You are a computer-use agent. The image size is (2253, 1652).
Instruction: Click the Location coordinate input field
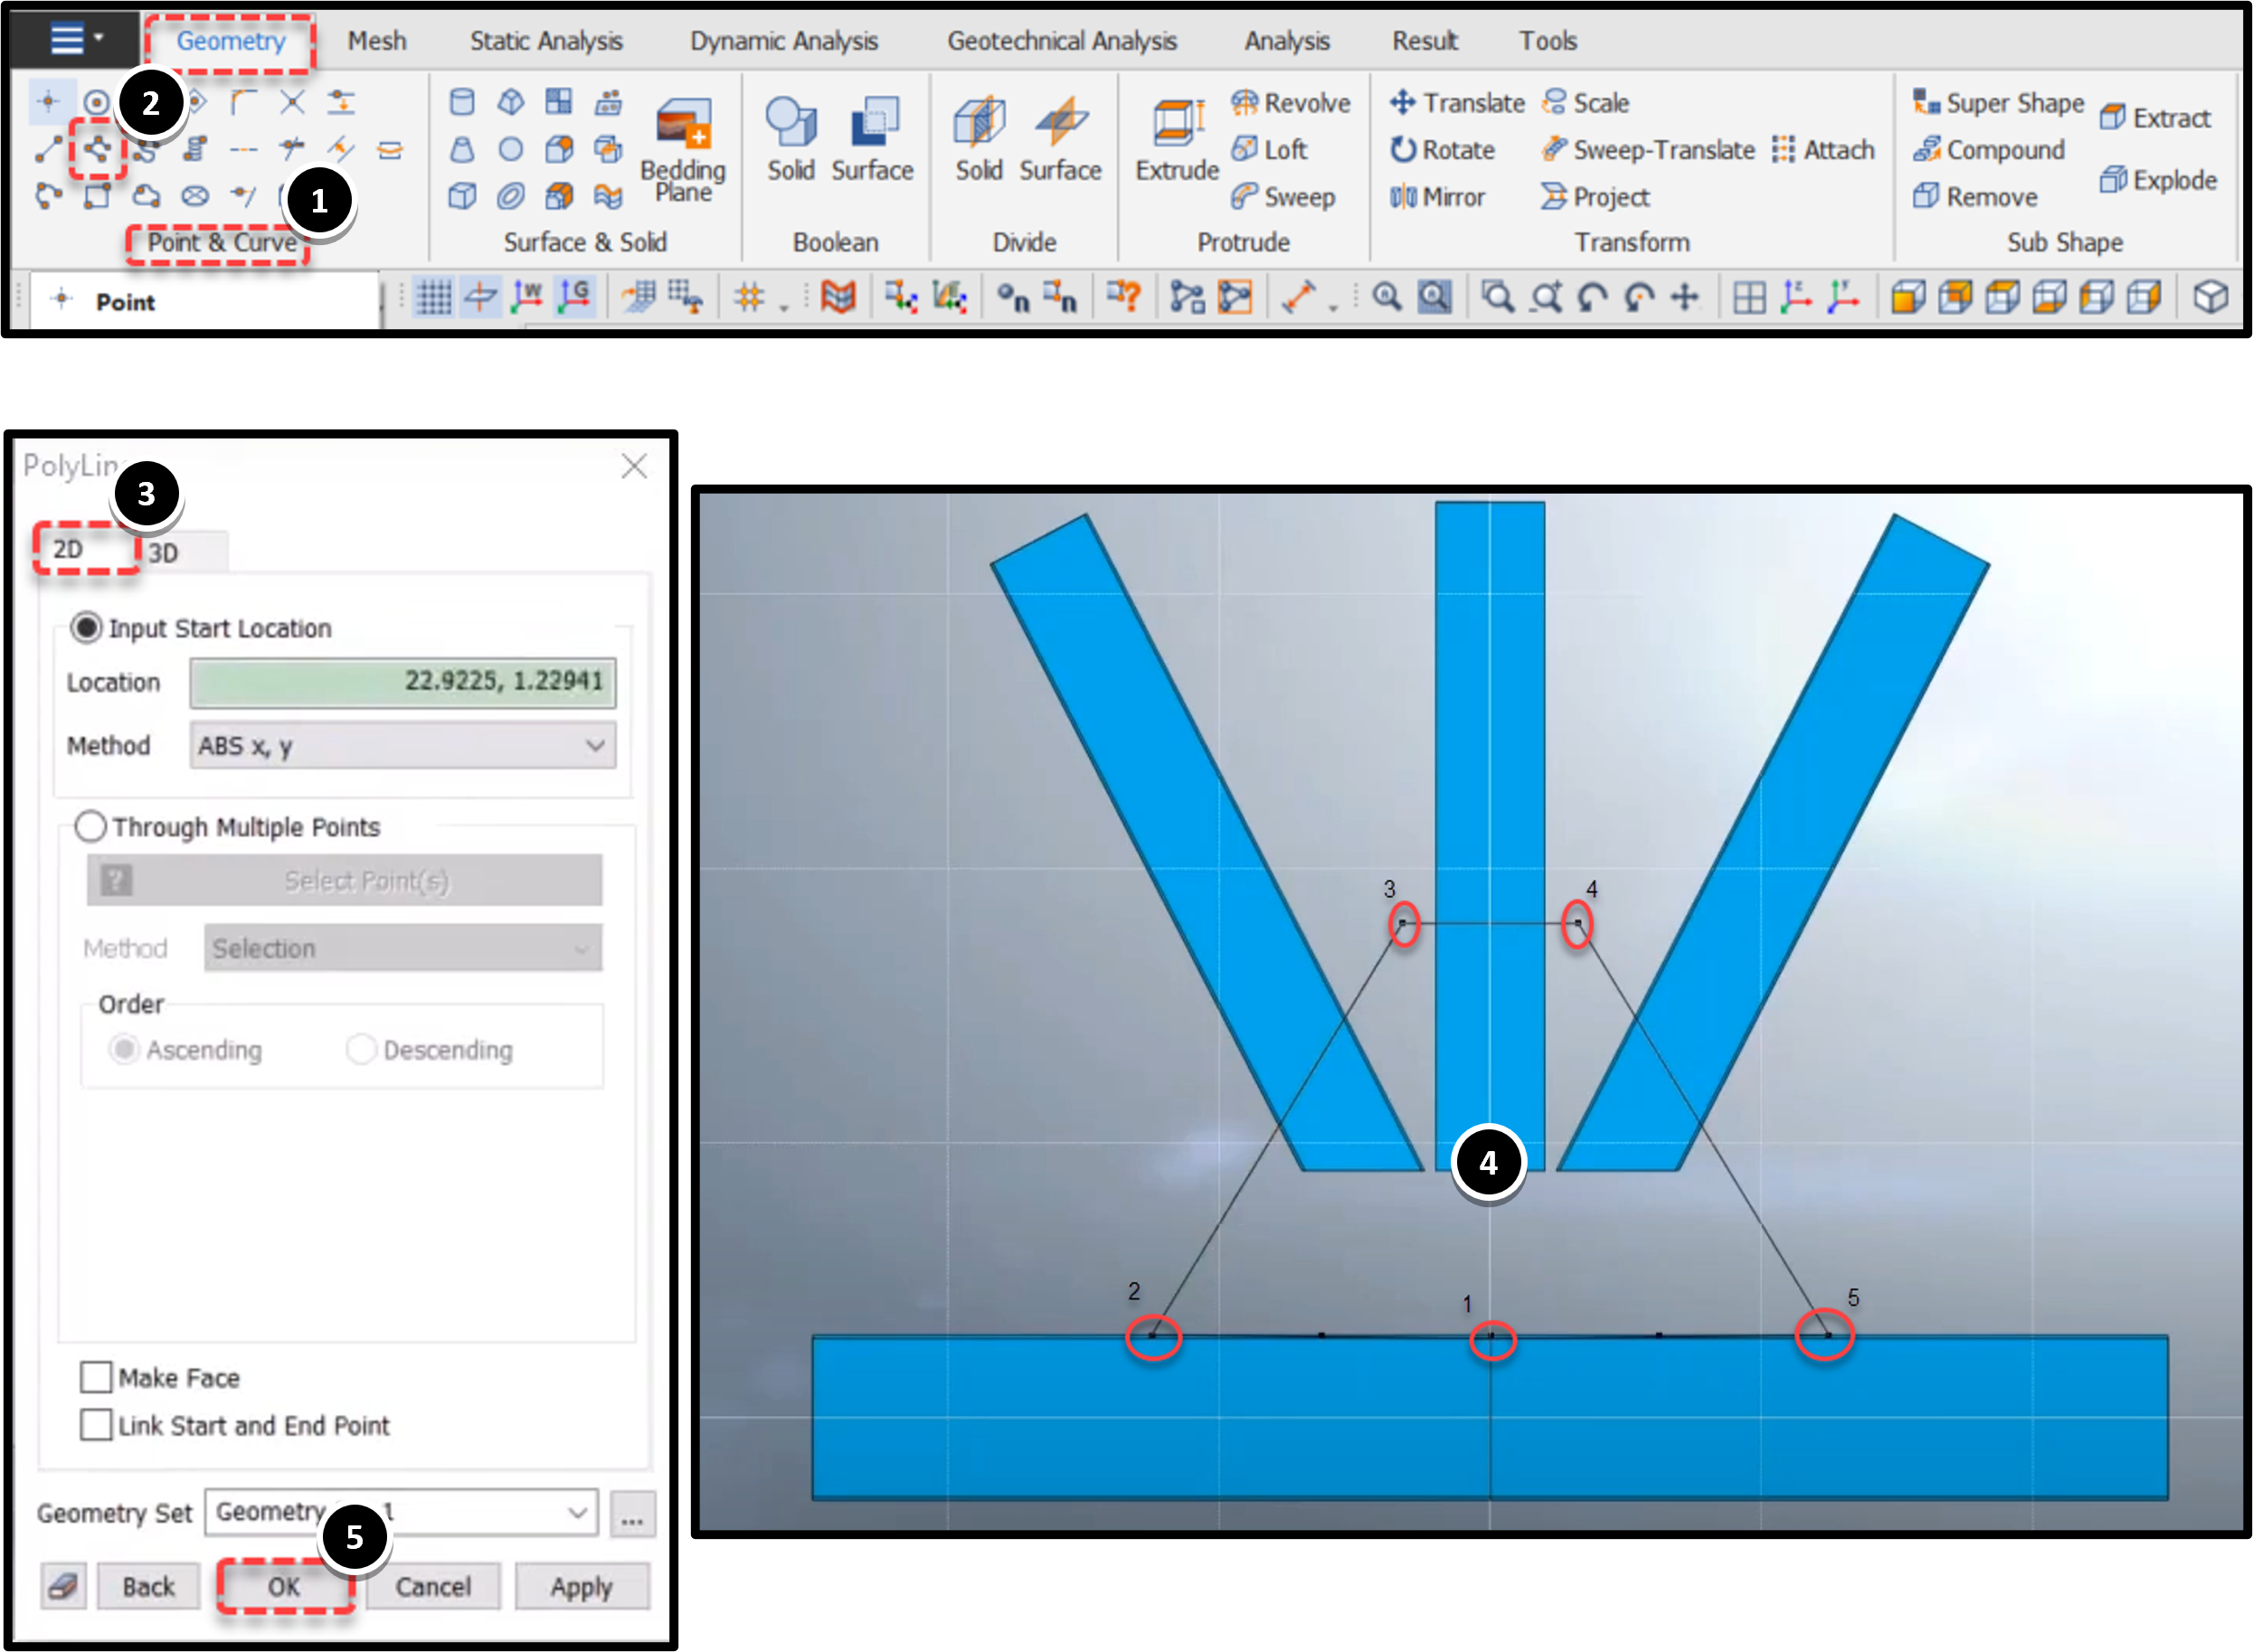[x=402, y=682]
